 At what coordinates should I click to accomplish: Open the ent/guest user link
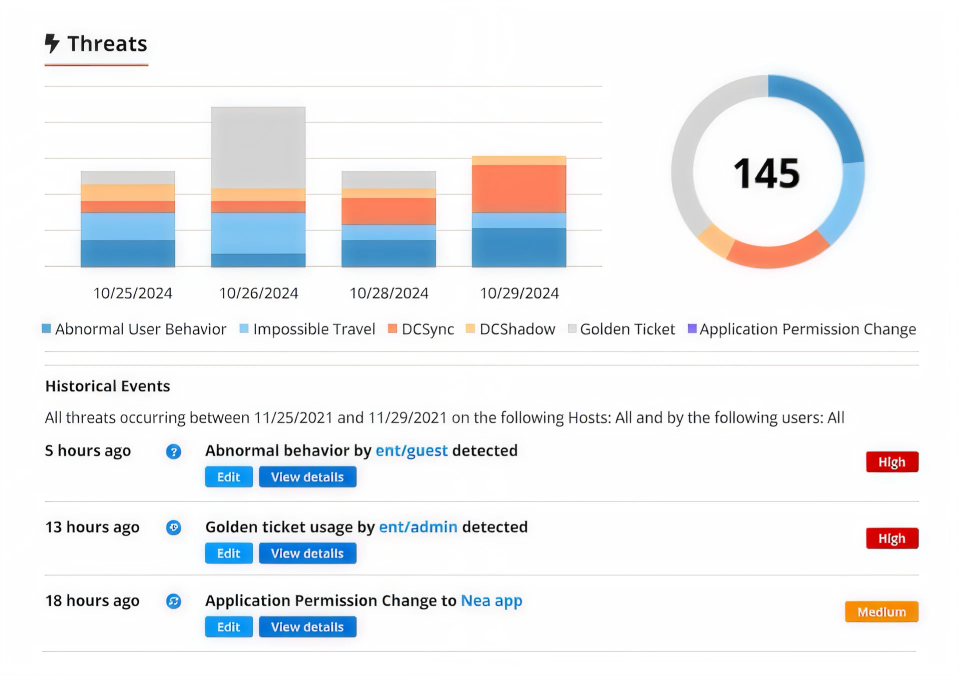[x=414, y=451]
